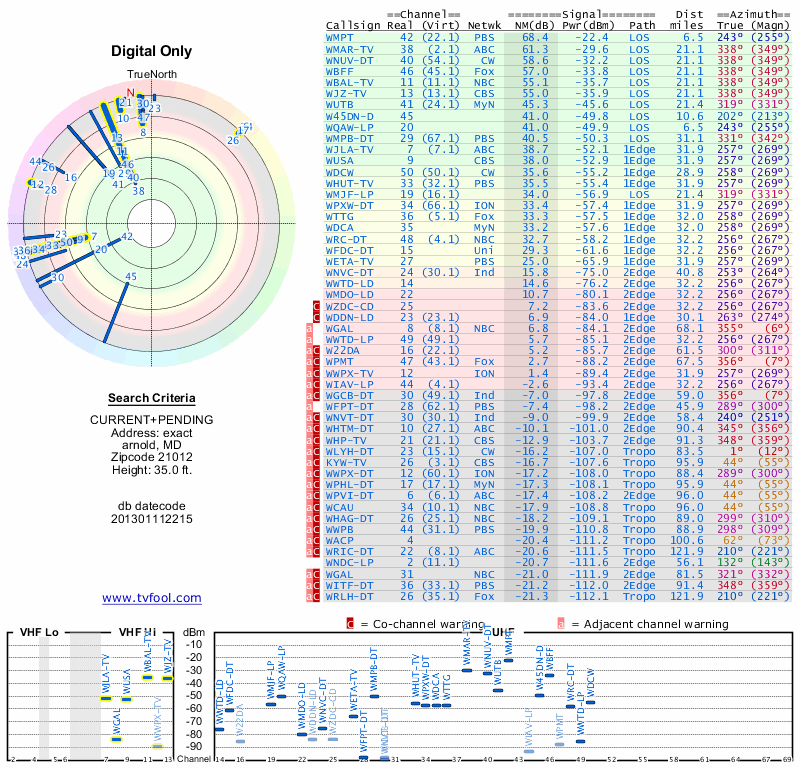The width and height of the screenshot is (800, 768).
Task: Click channel 45 label on radar plot
Action: point(131,277)
